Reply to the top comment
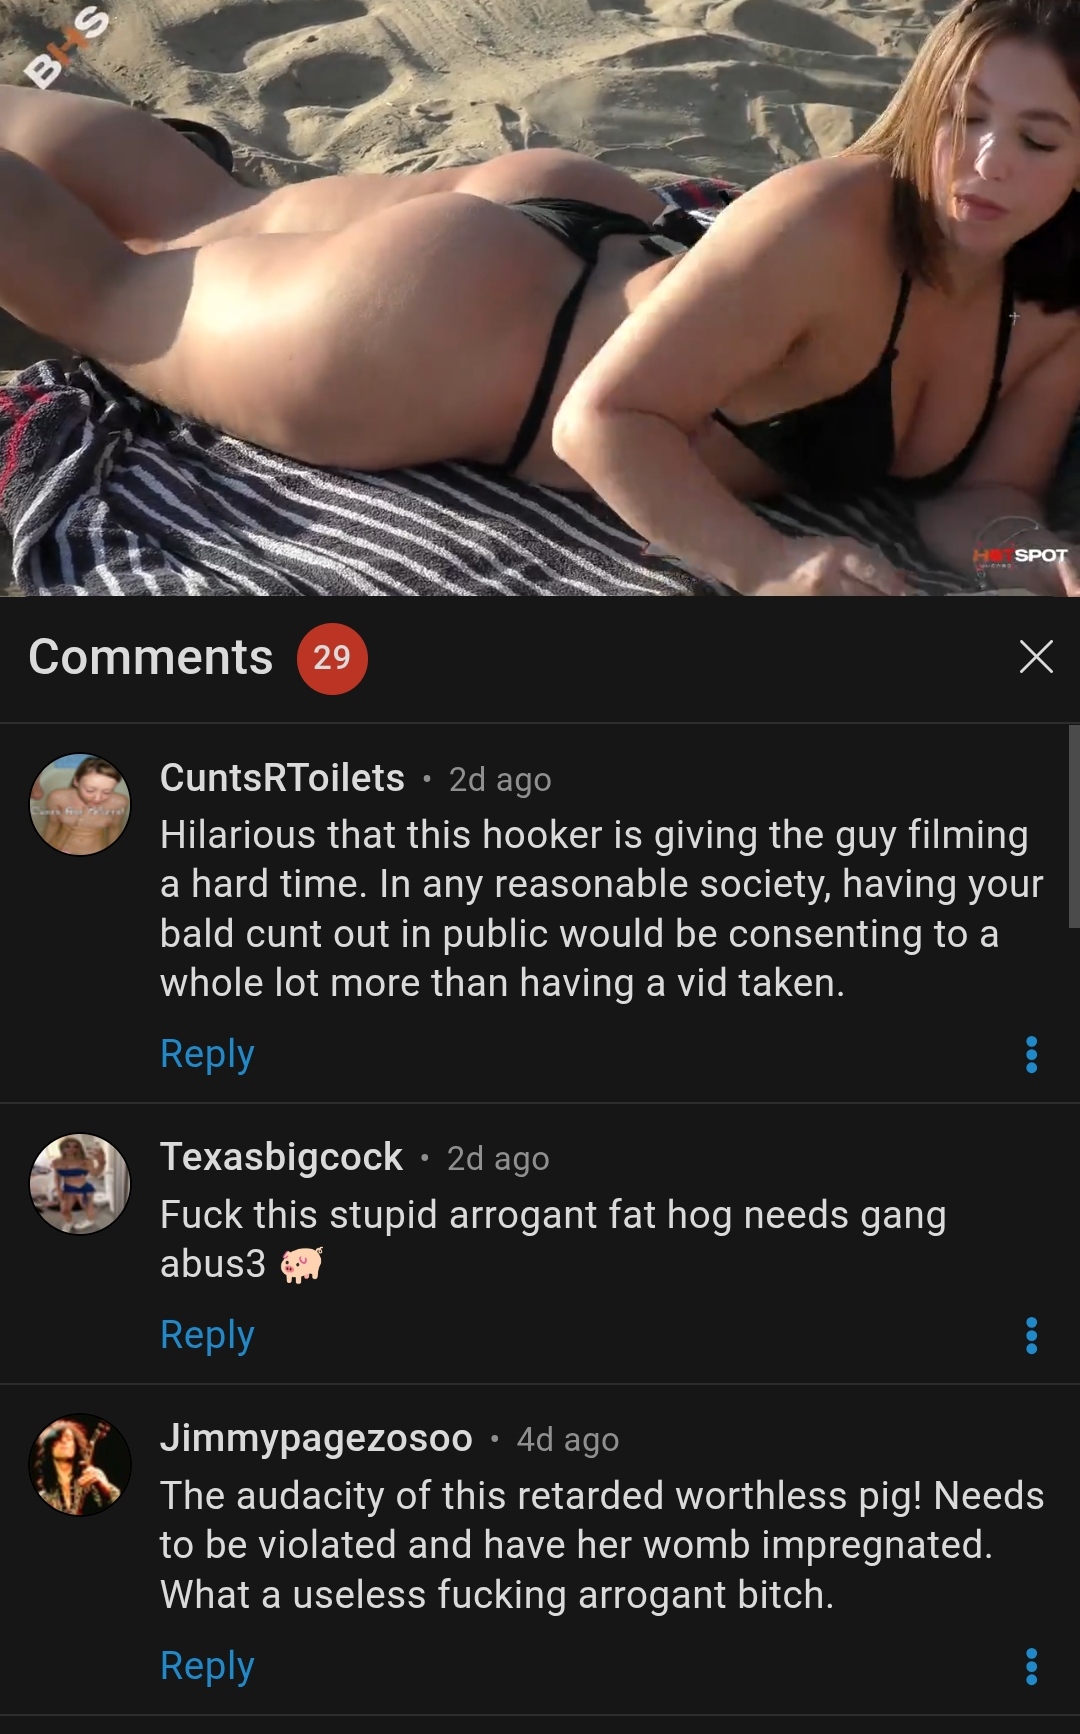1080x1734 pixels. 207,1055
